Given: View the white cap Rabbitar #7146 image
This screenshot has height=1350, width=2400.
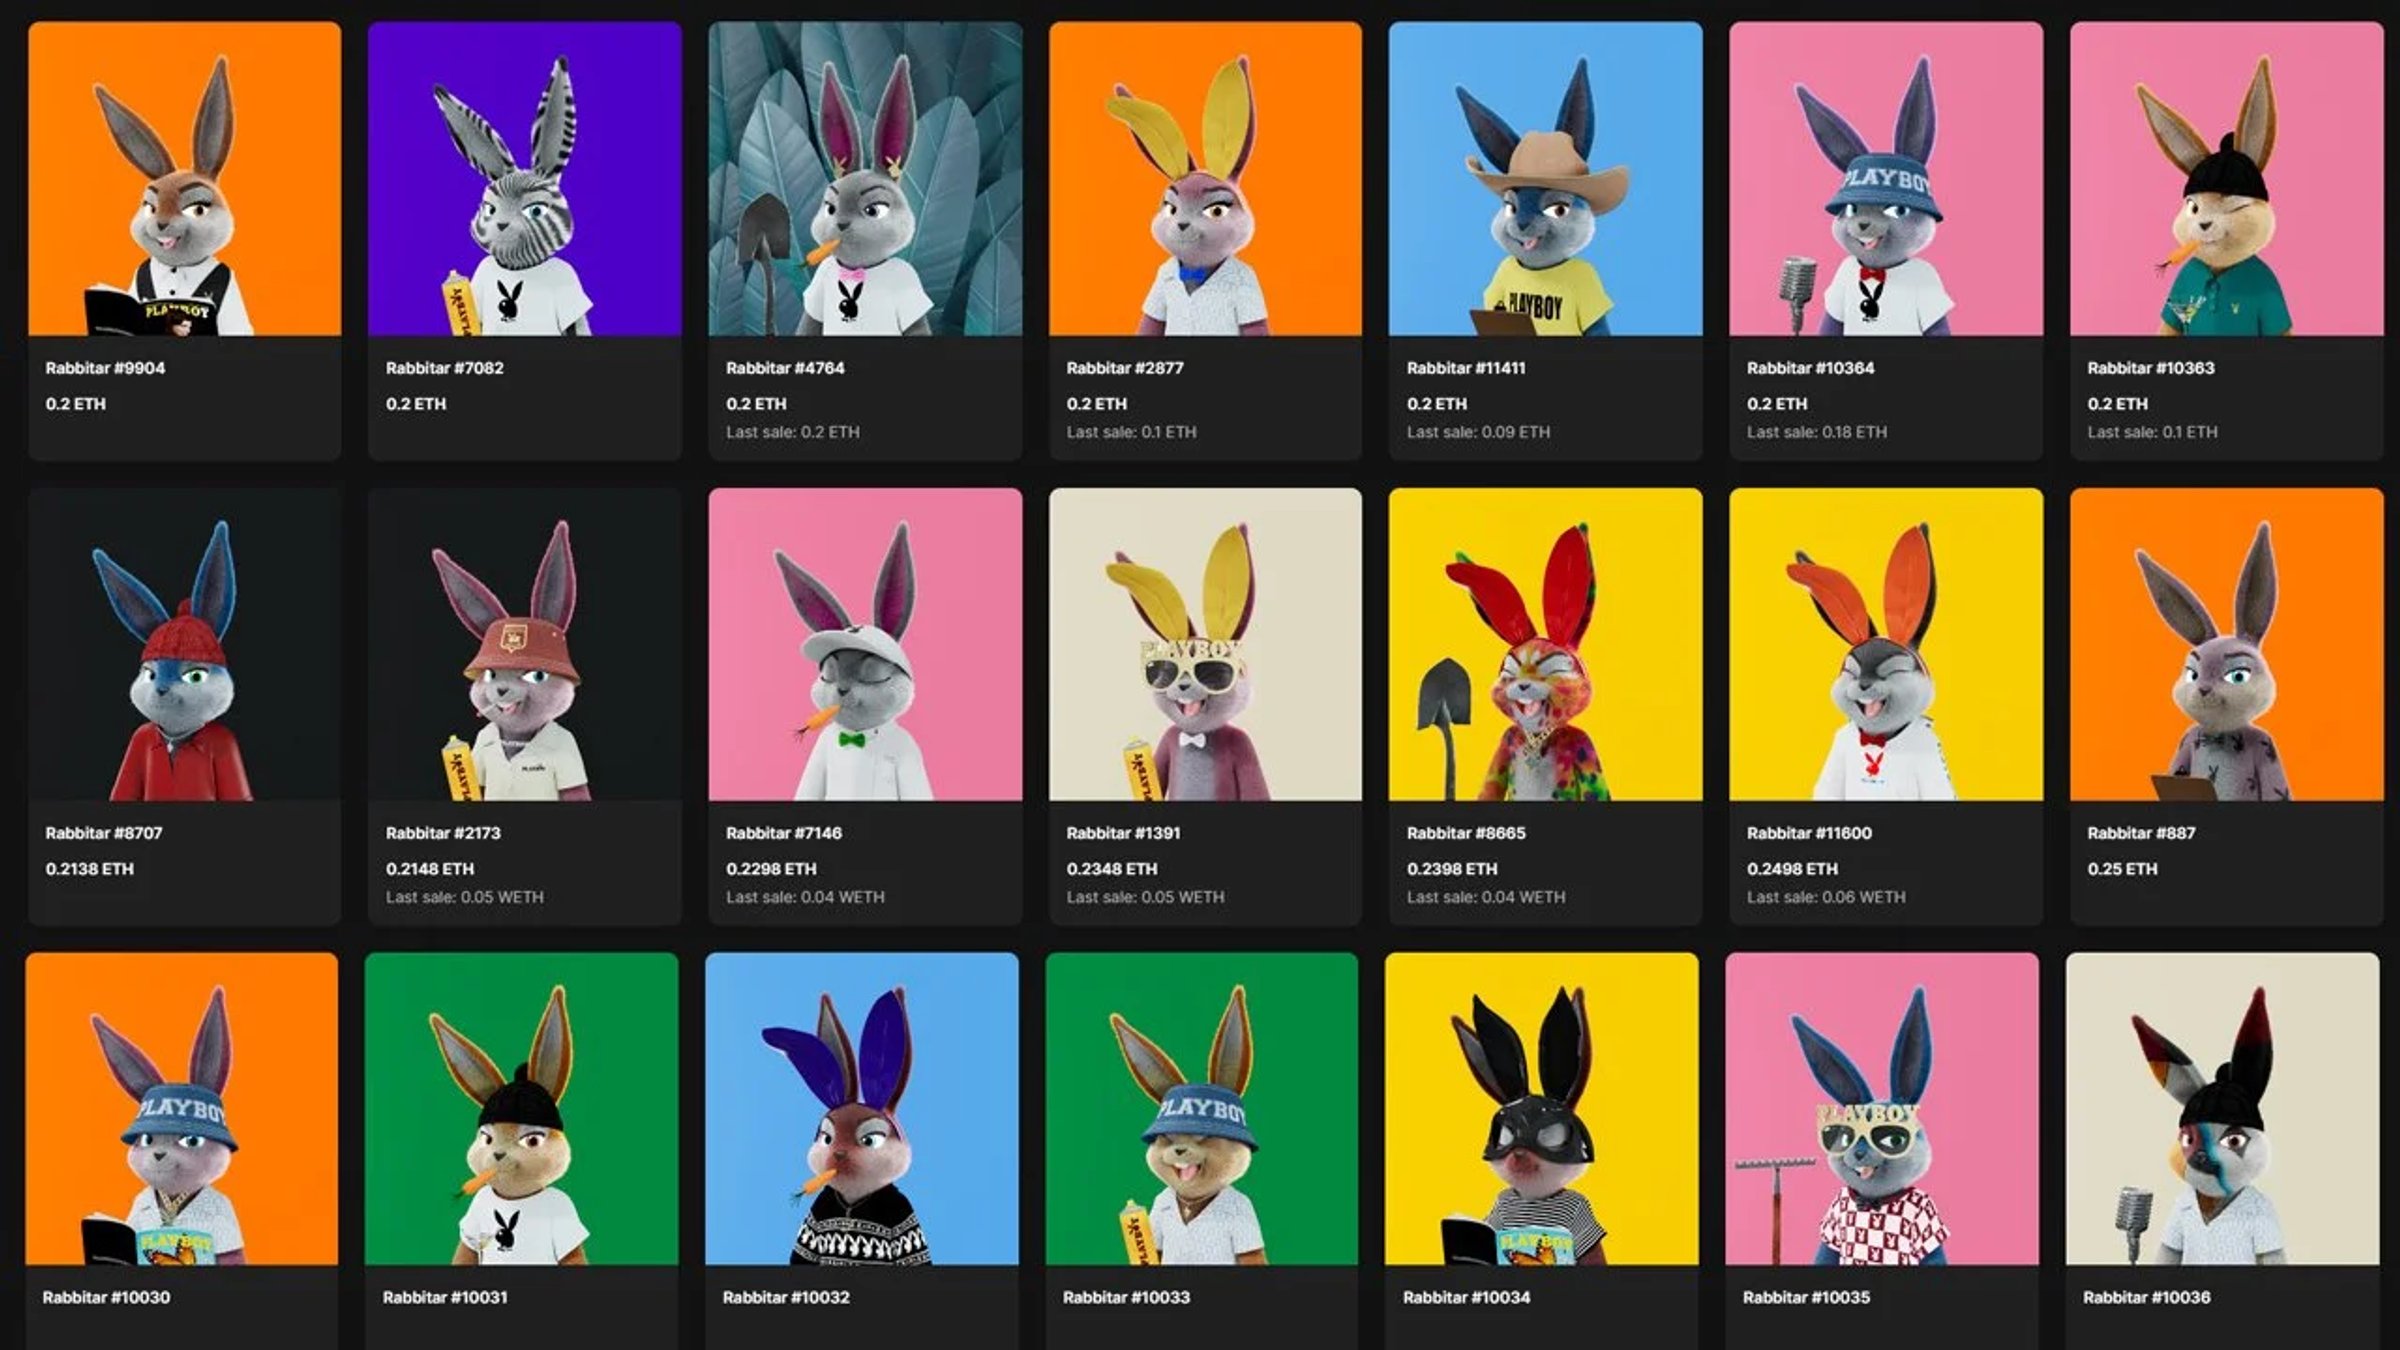Looking at the screenshot, I should pyautogui.click(x=865, y=644).
